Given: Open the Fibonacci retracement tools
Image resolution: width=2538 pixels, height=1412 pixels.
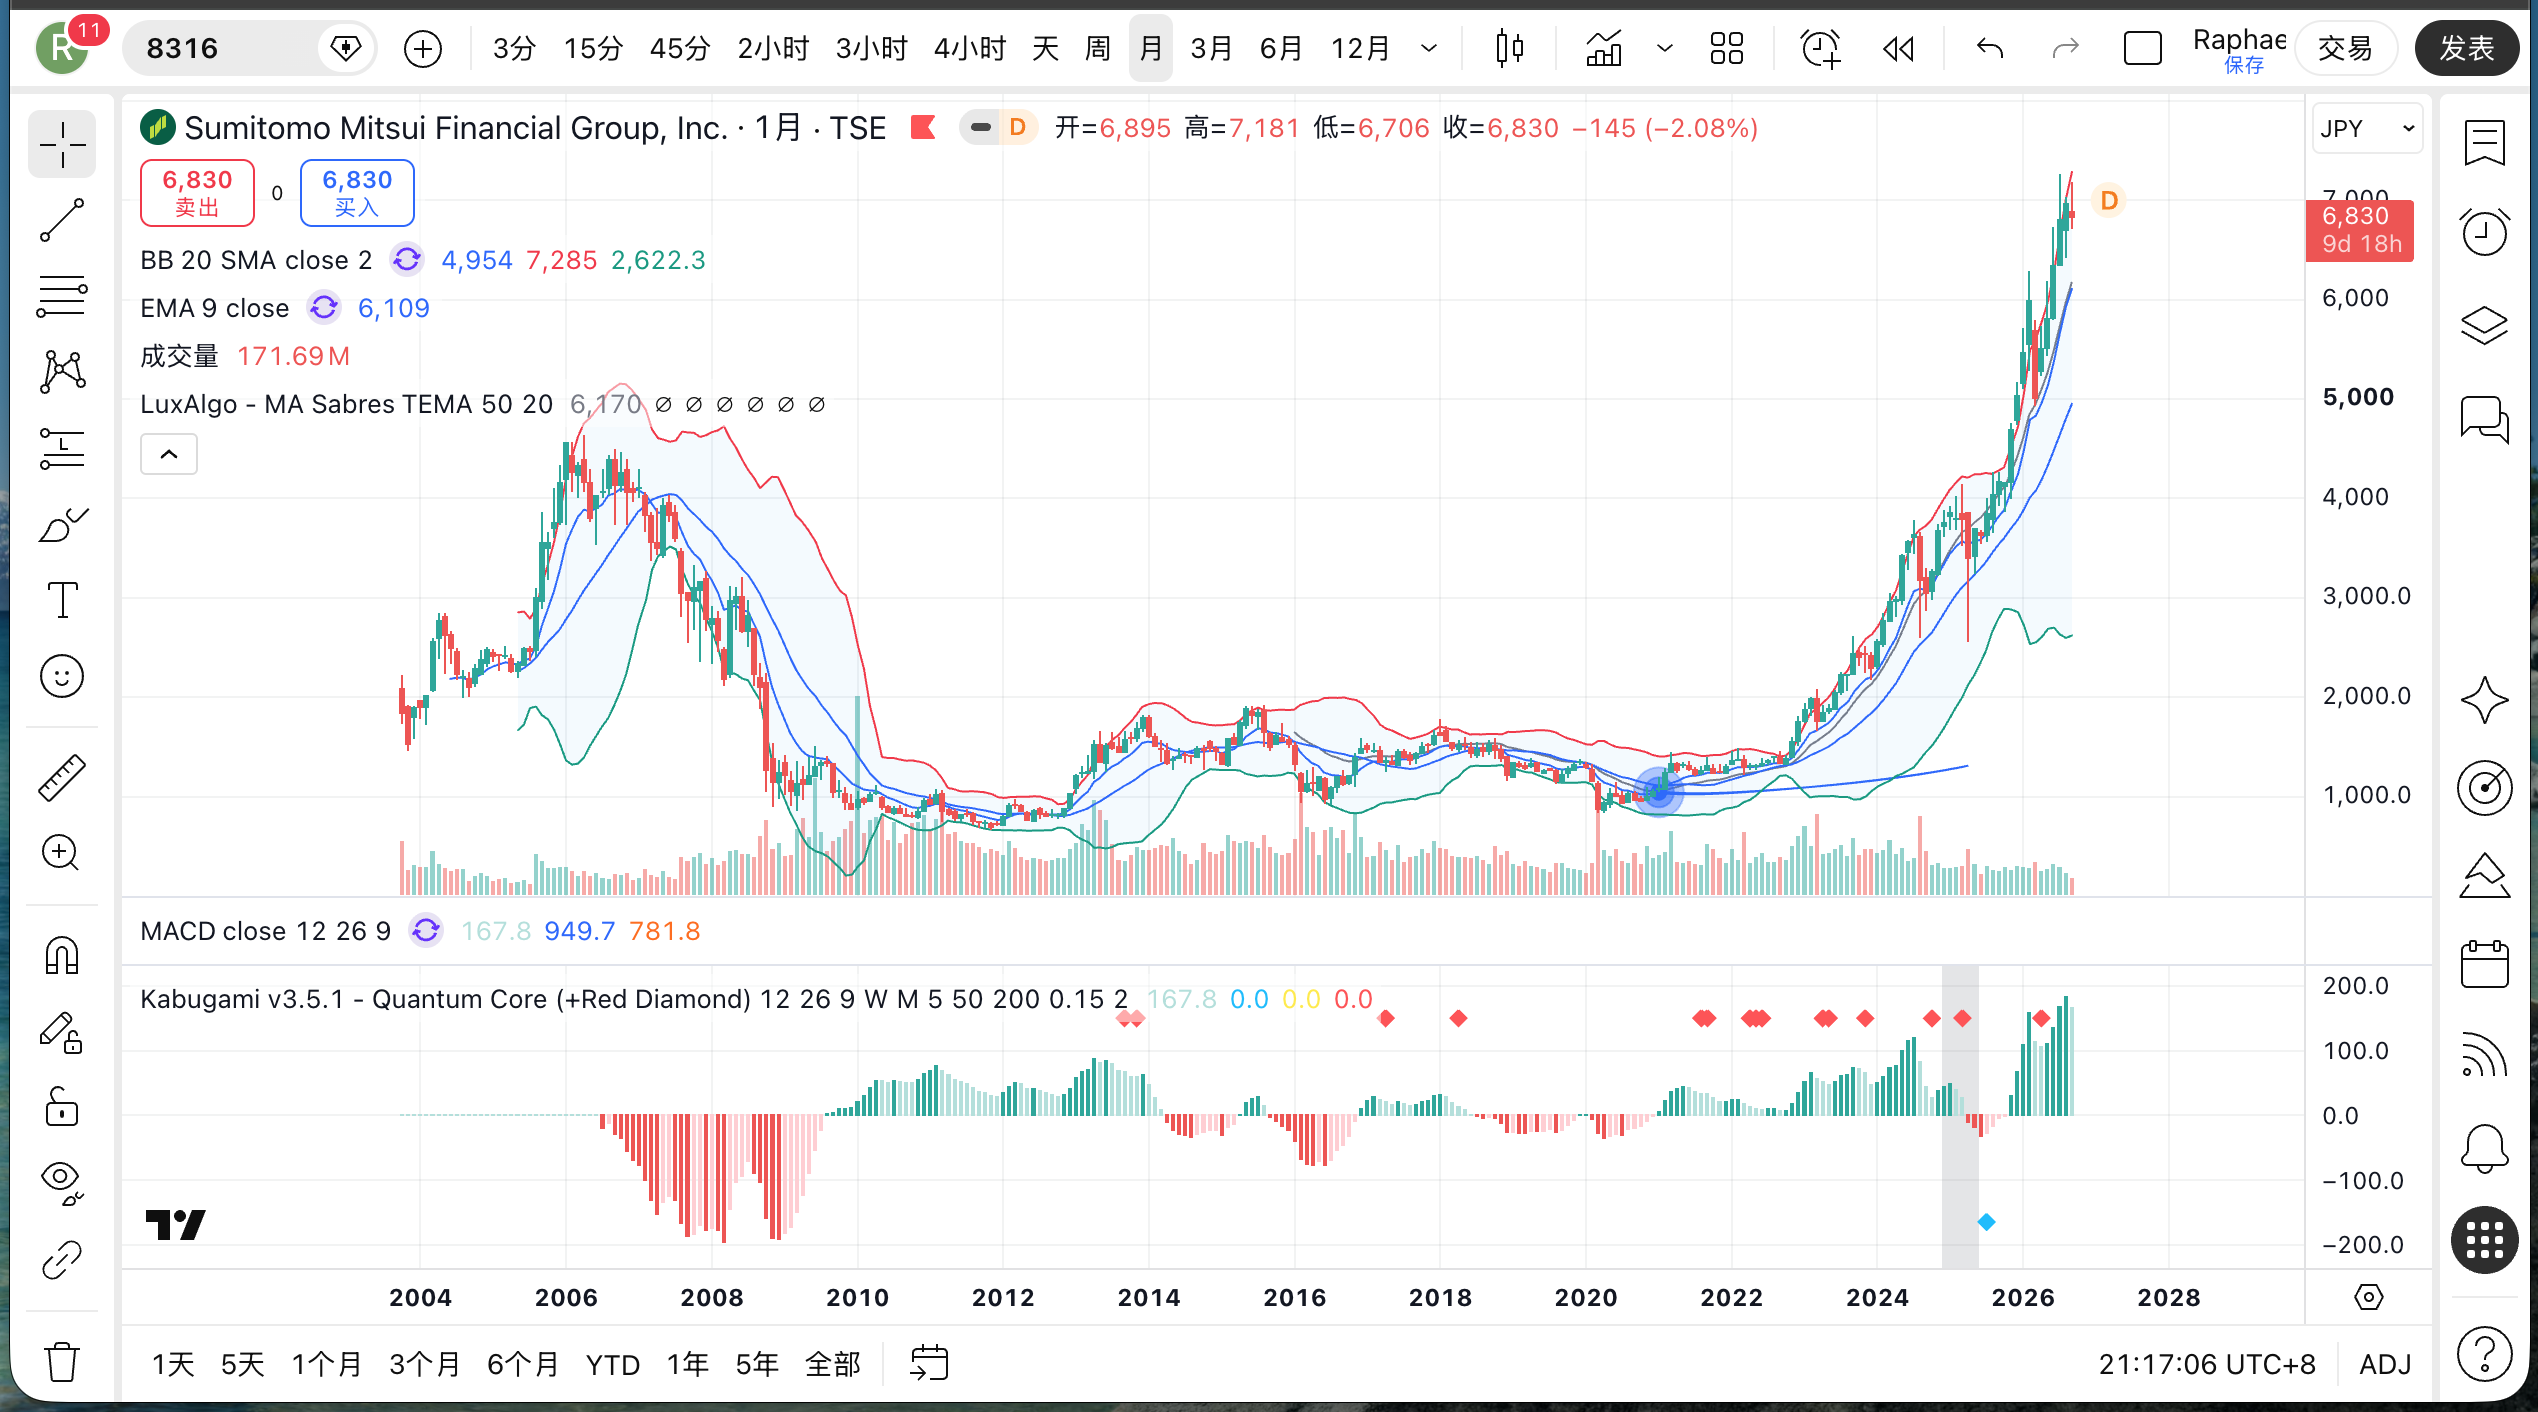Looking at the screenshot, I should (x=62, y=297).
